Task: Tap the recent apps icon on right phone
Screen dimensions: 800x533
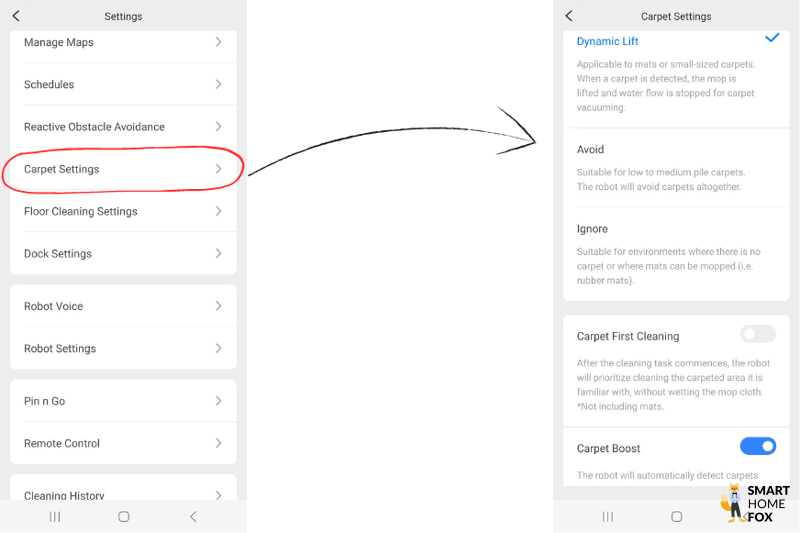Action: point(608,516)
